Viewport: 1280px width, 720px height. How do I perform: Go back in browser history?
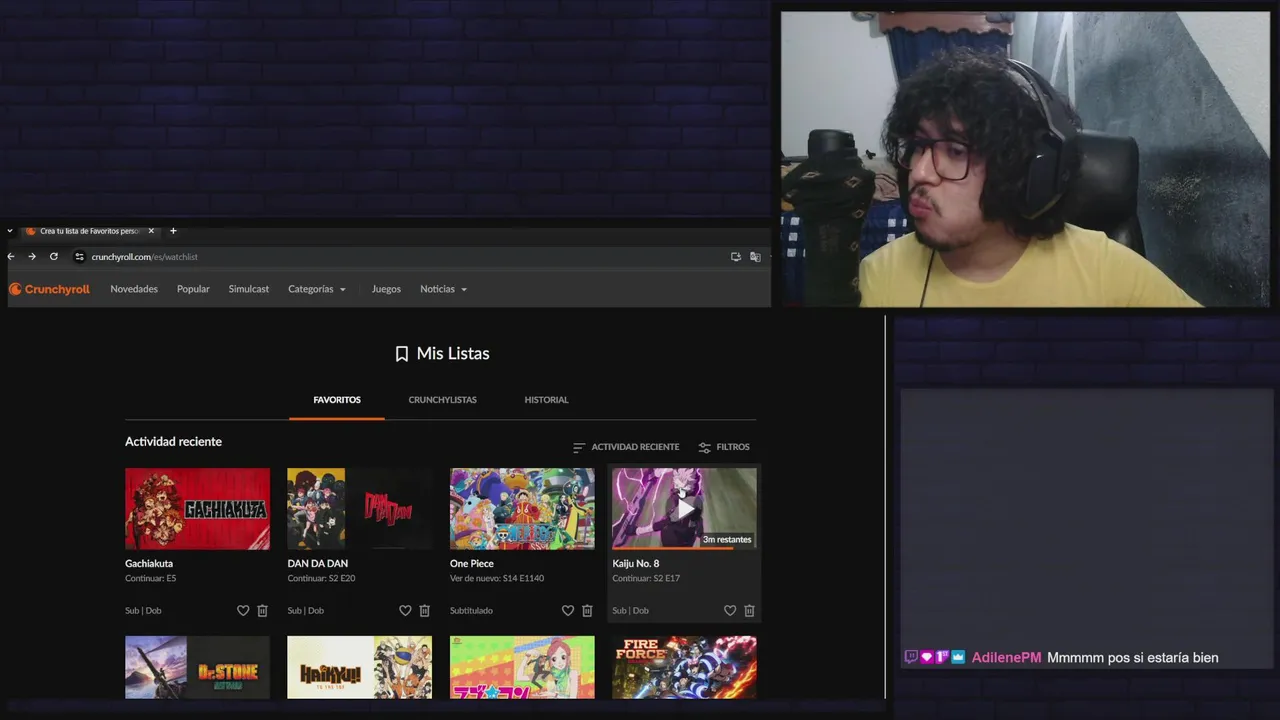(11, 257)
